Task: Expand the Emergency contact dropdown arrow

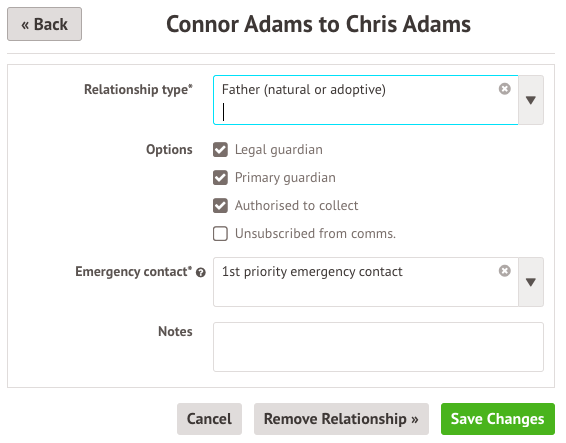Action: click(x=531, y=282)
